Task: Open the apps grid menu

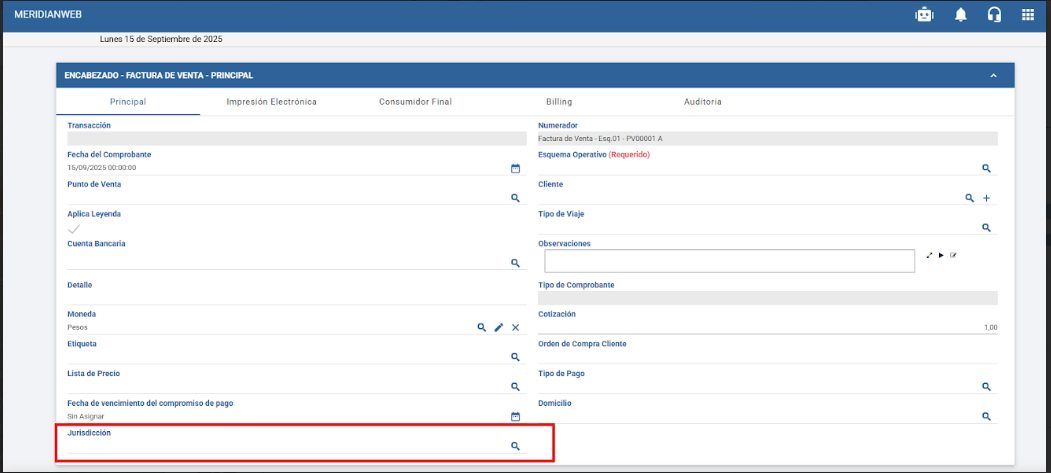Action: pos(1028,15)
